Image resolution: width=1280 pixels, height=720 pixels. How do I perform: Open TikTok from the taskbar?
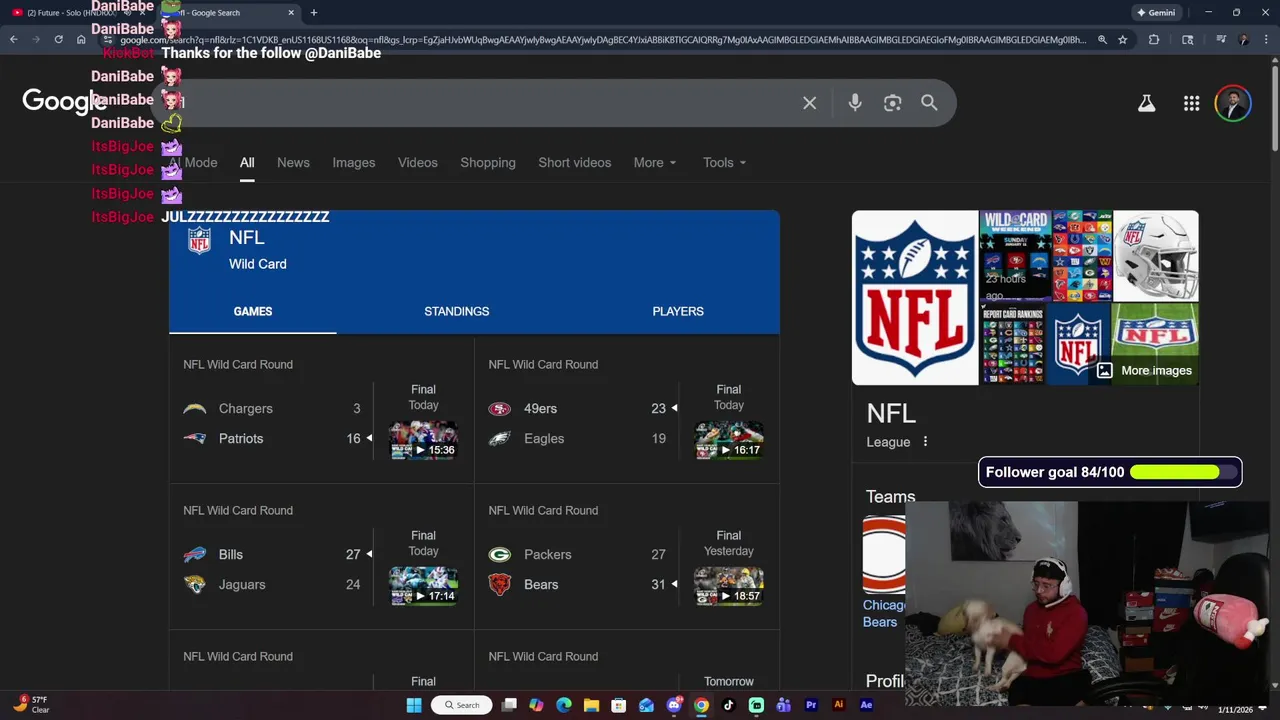[728, 705]
